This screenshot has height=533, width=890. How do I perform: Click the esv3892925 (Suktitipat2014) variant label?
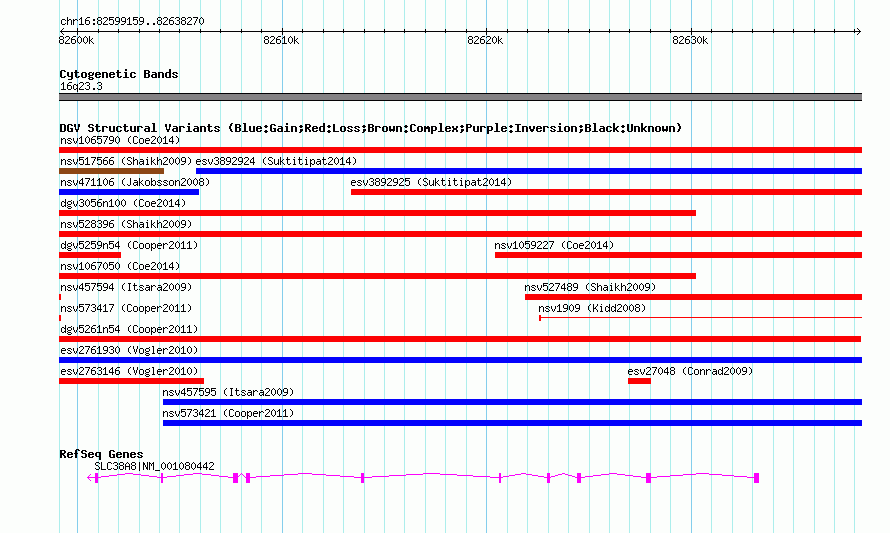[431, 182]
